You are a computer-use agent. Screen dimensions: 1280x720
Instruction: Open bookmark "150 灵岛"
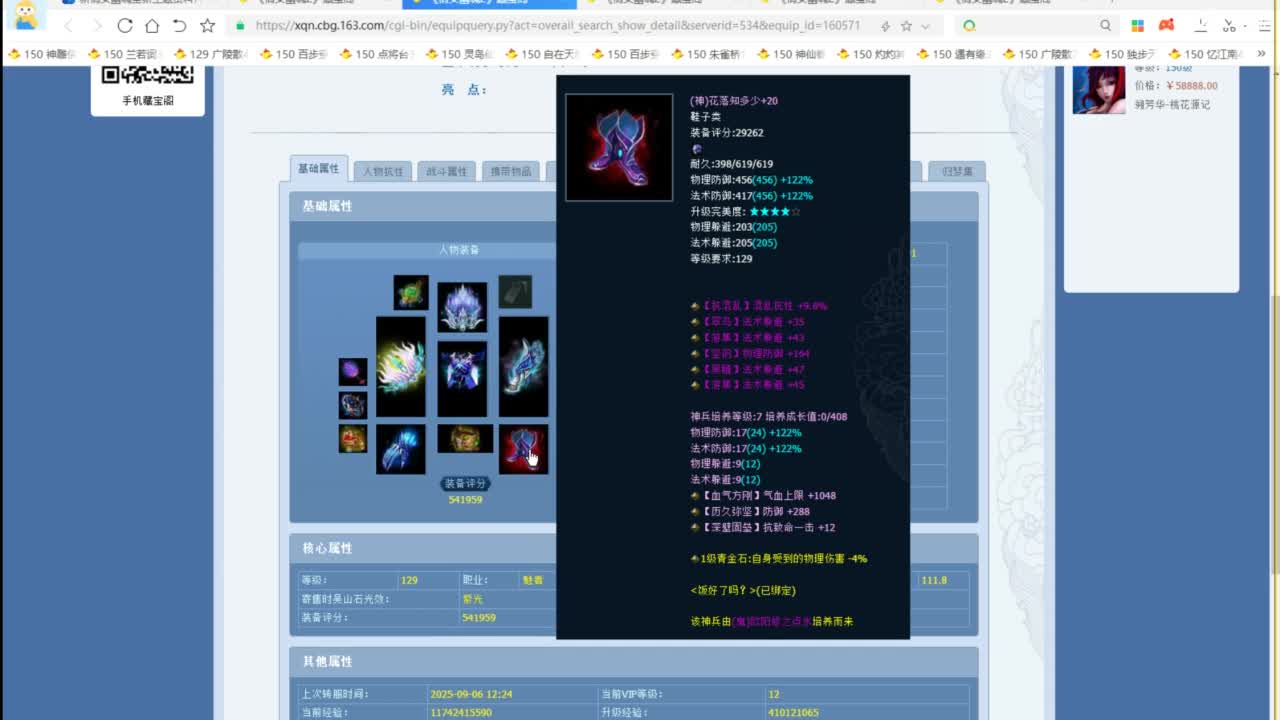tap(460, 54)
